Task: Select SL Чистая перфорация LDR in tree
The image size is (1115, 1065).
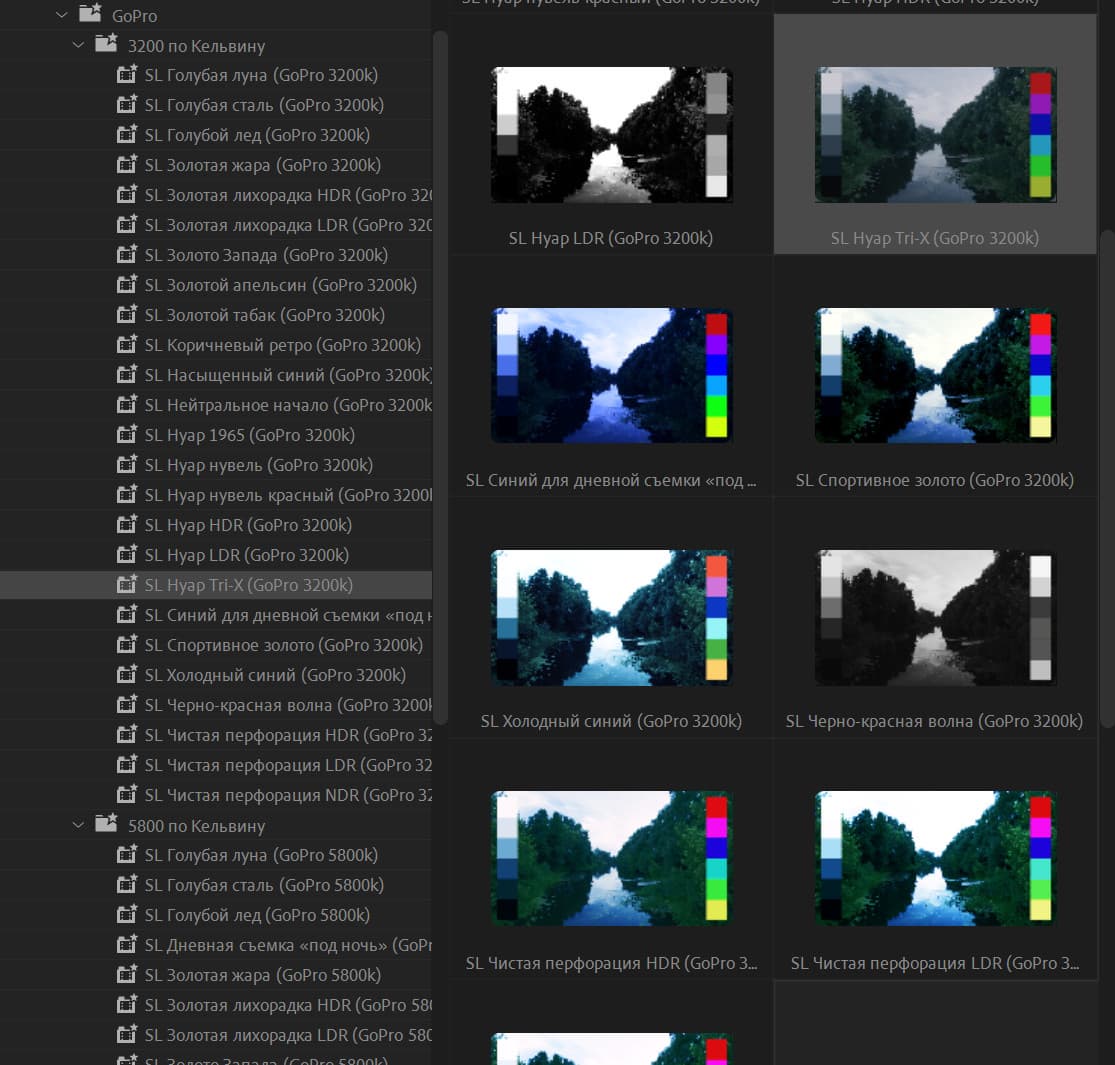Action: click(216, 765)
